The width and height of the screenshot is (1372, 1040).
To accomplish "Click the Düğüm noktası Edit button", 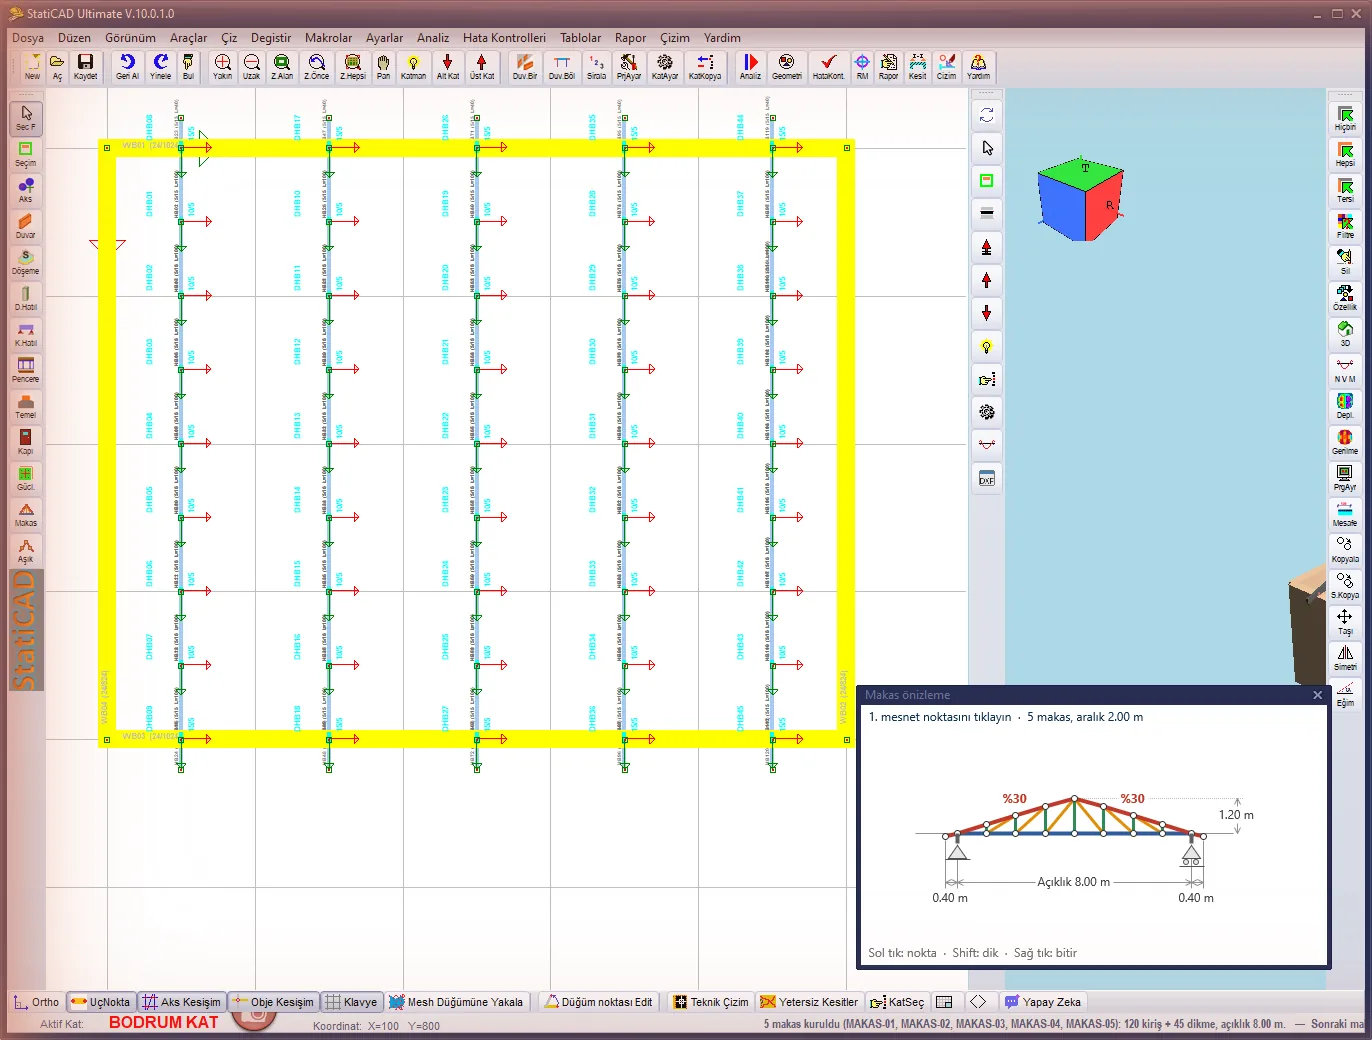I will [x=598, y=1002].
